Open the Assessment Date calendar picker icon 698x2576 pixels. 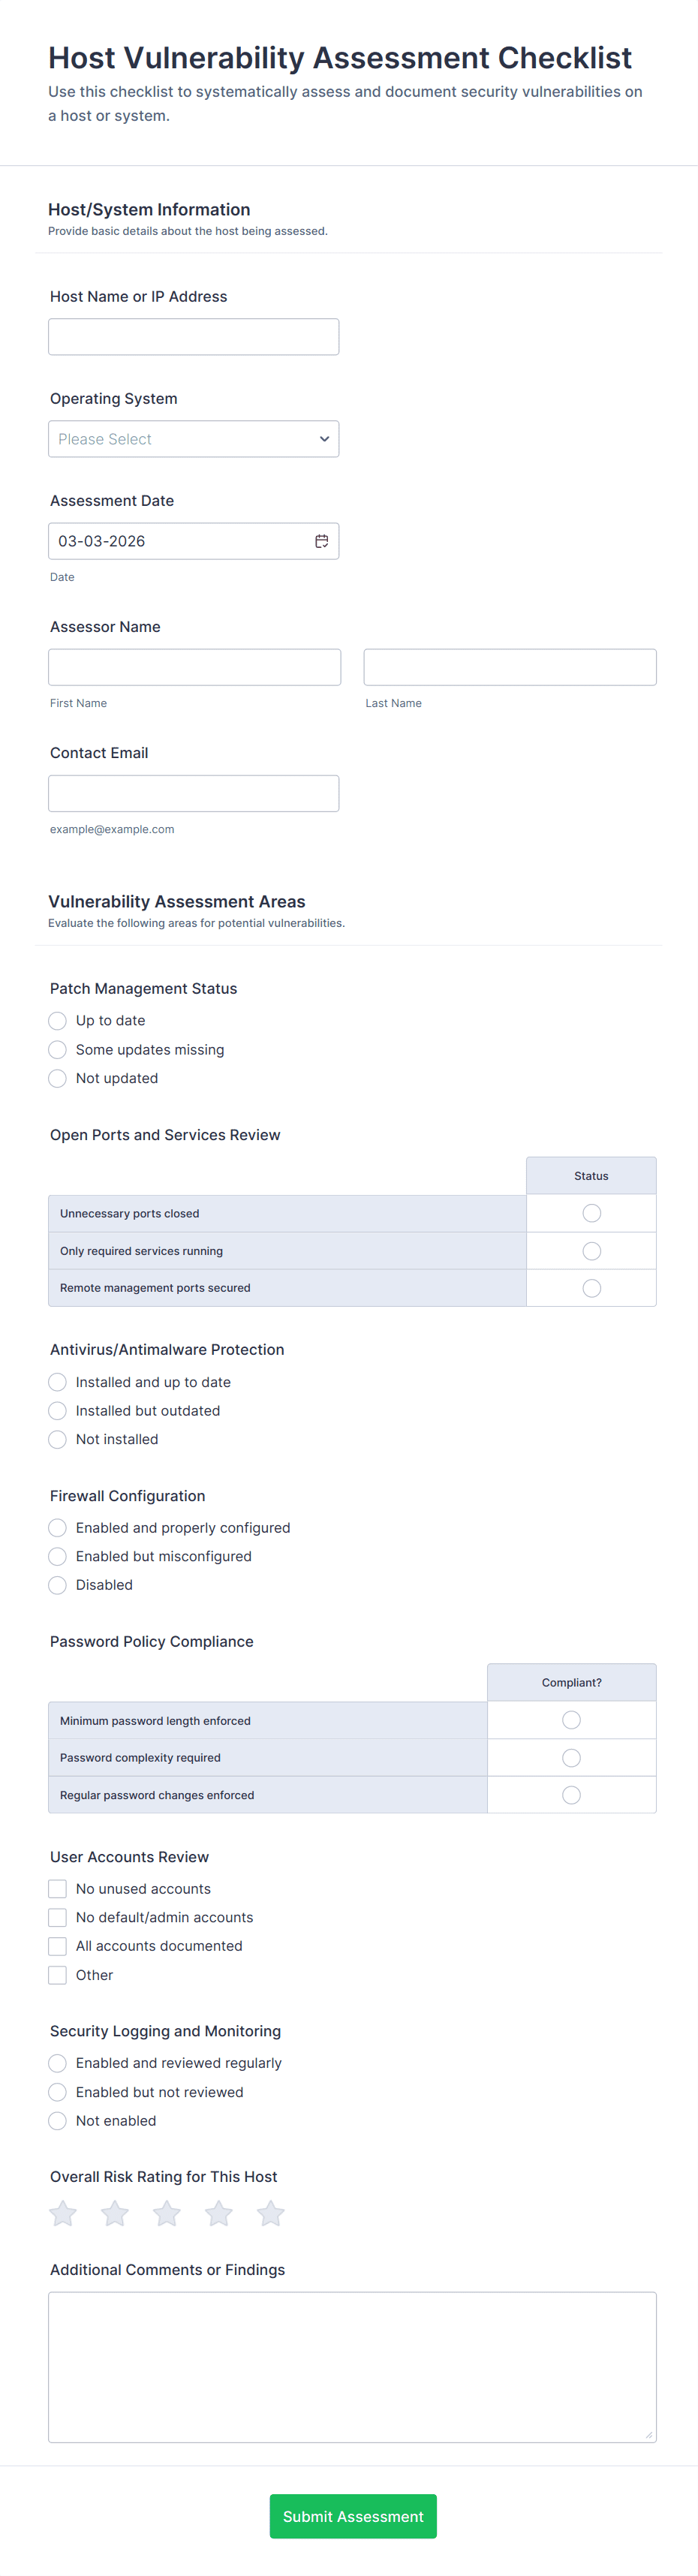point(322,541)
